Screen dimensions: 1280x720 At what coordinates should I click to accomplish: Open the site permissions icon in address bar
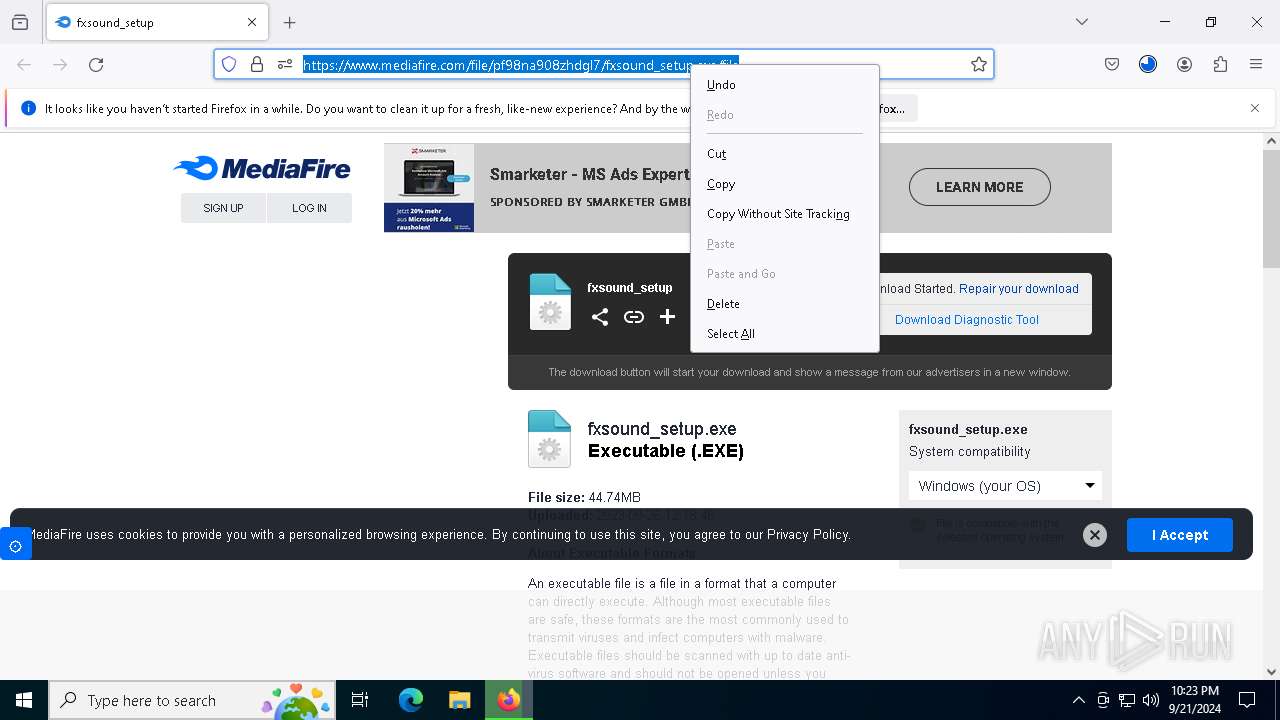point(285,64)
